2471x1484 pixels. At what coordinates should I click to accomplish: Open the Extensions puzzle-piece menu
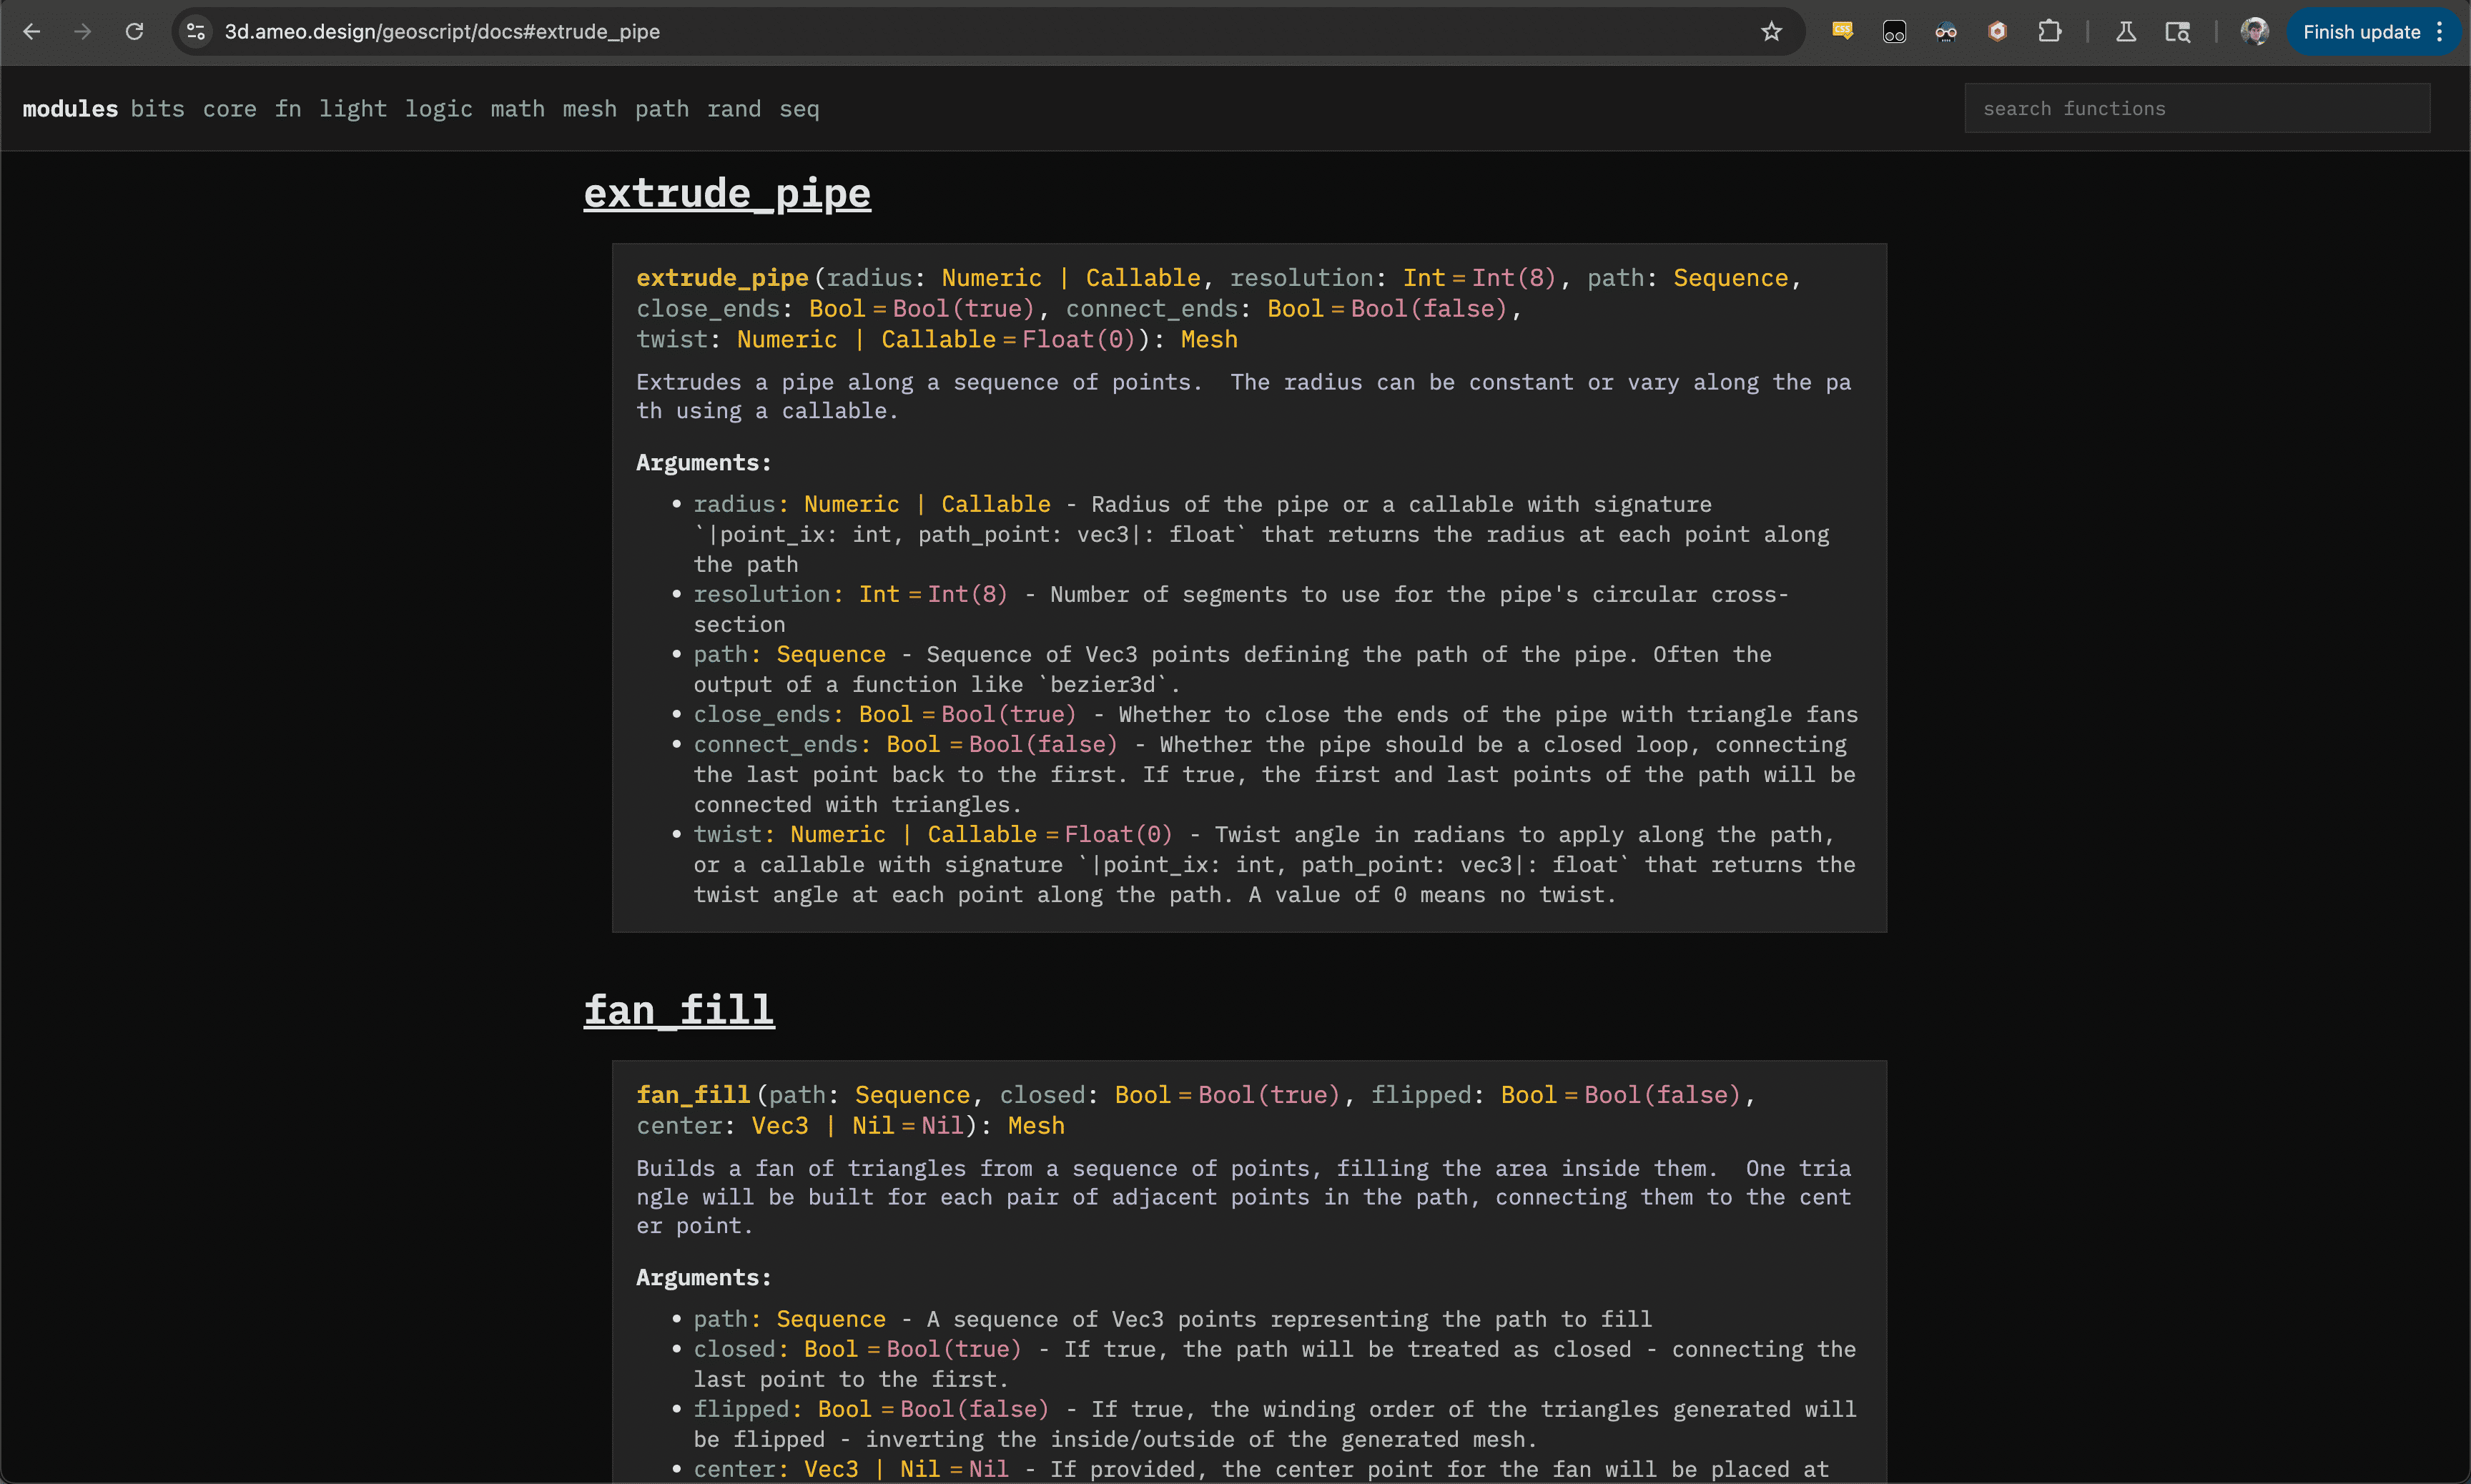pos(2049,32)
